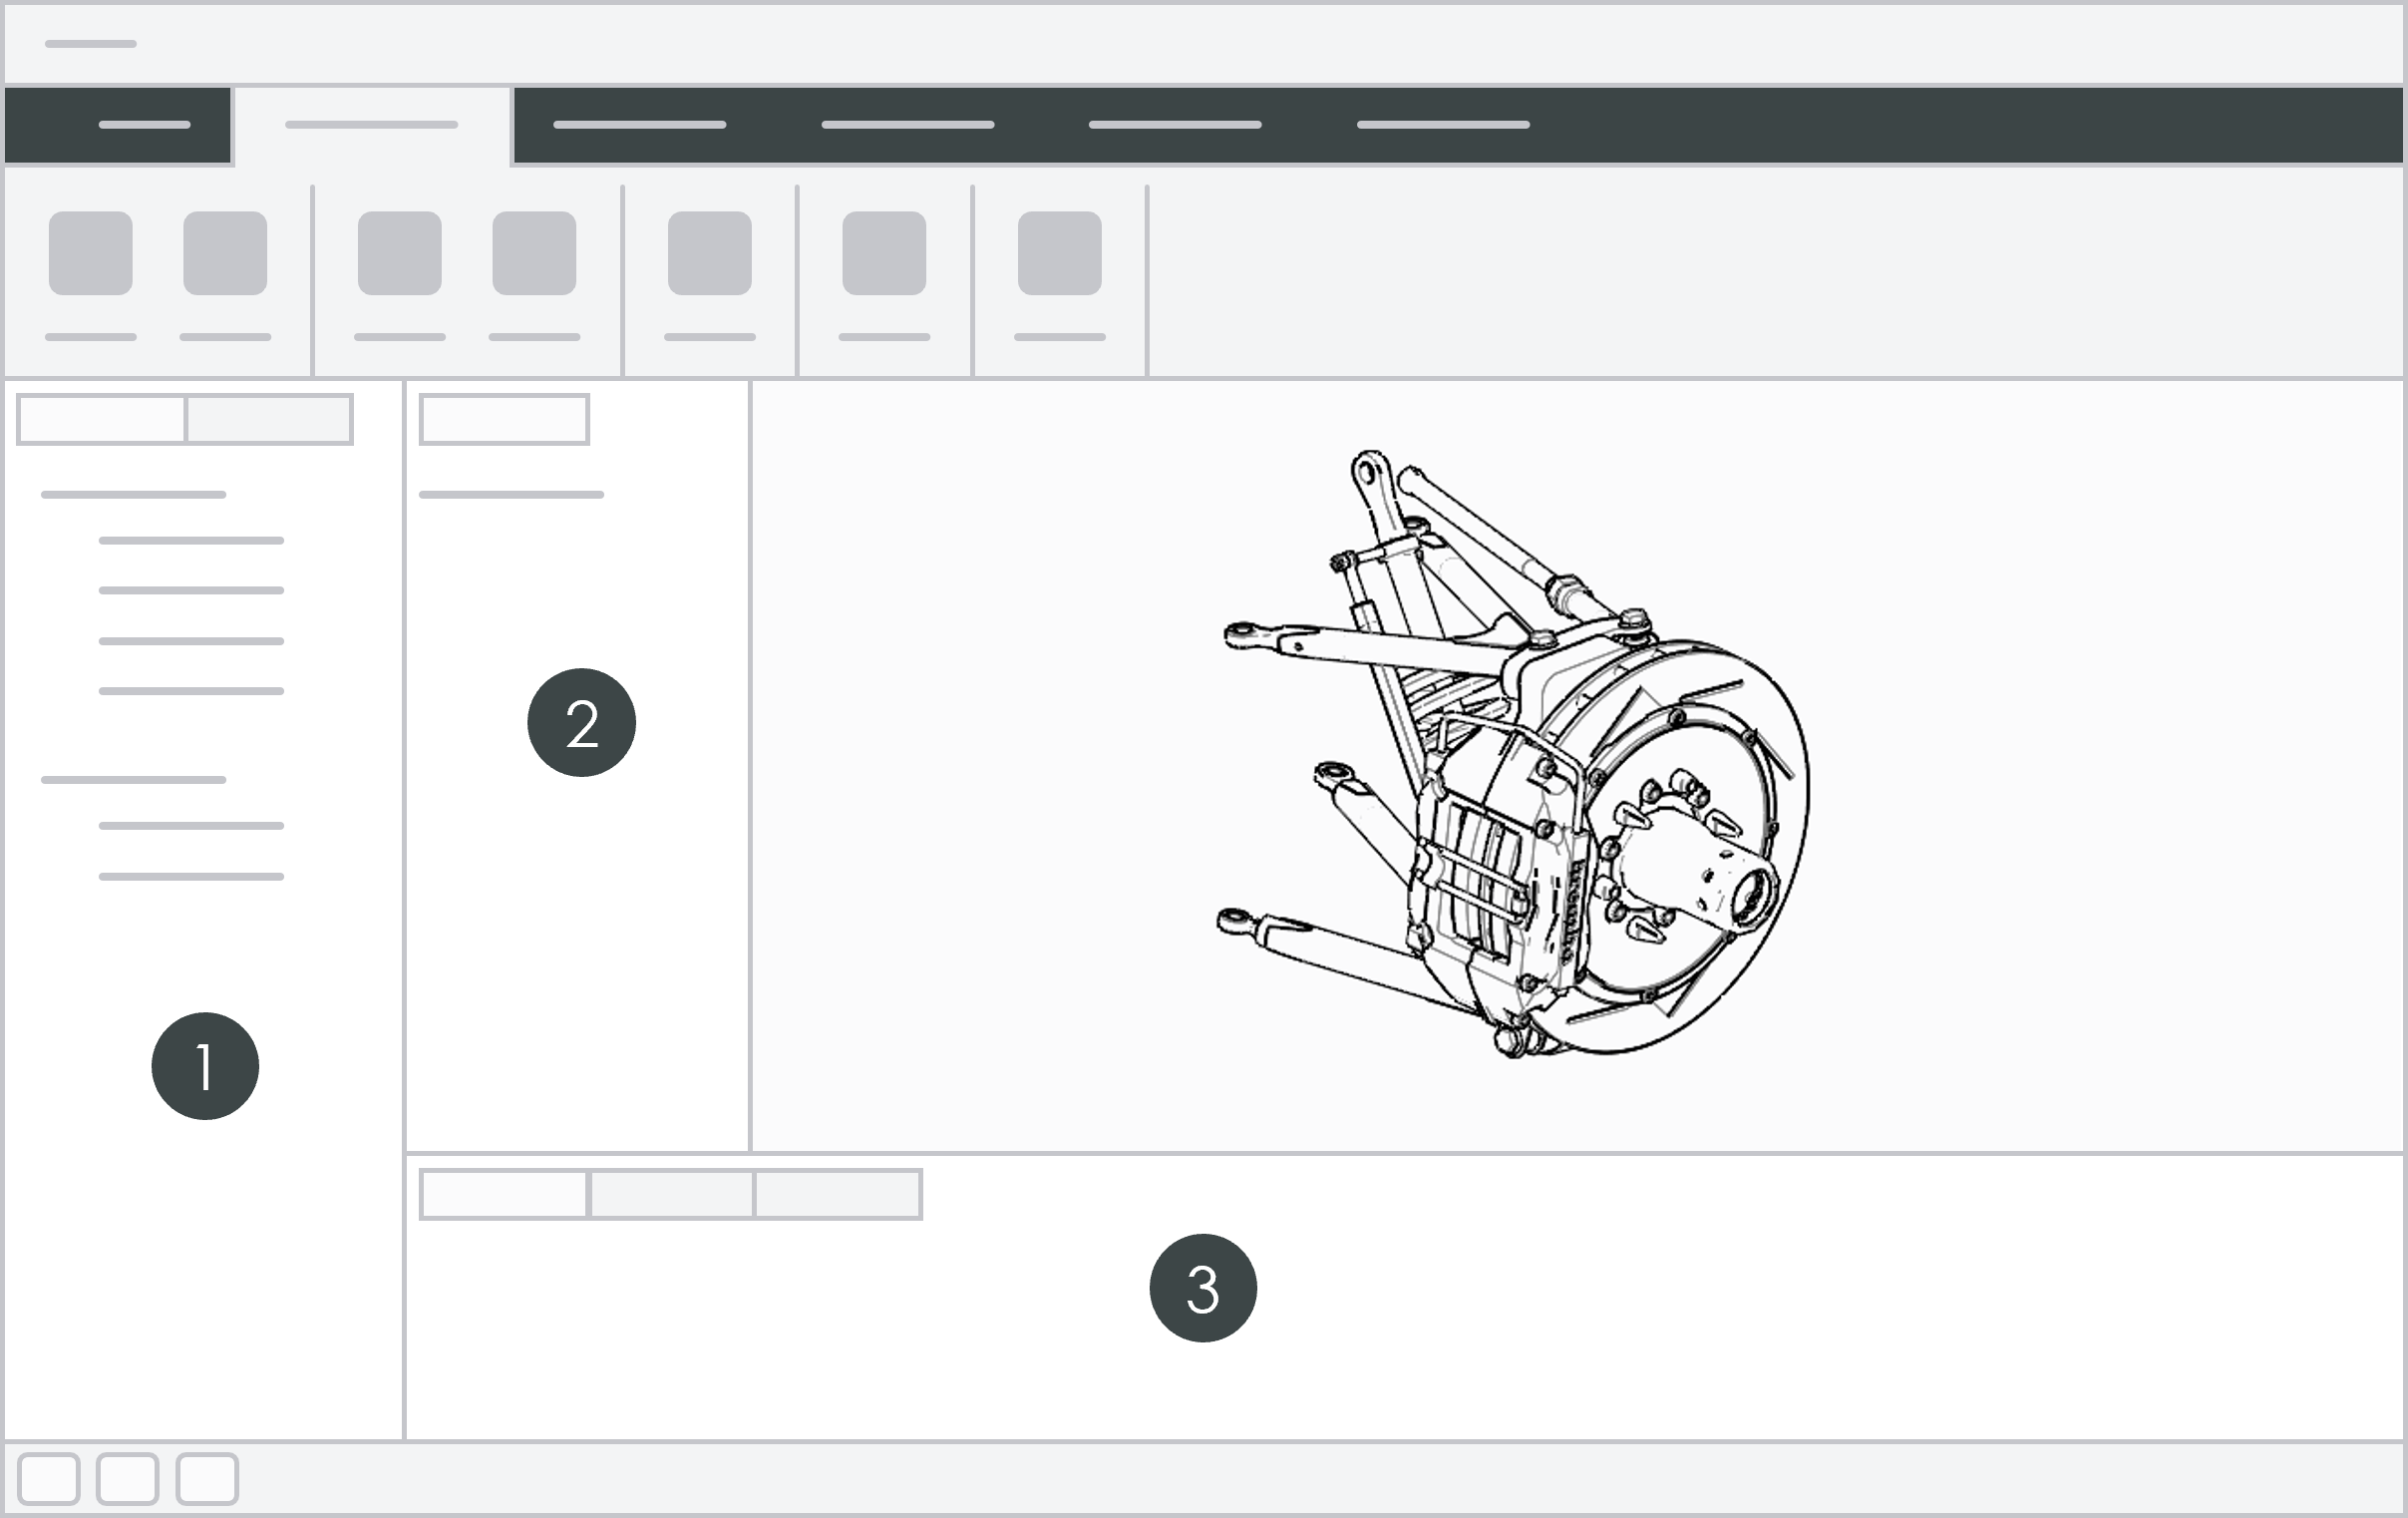
Task: Switch to the active highlighted ribbon tab
Action: tap(370, 124)
